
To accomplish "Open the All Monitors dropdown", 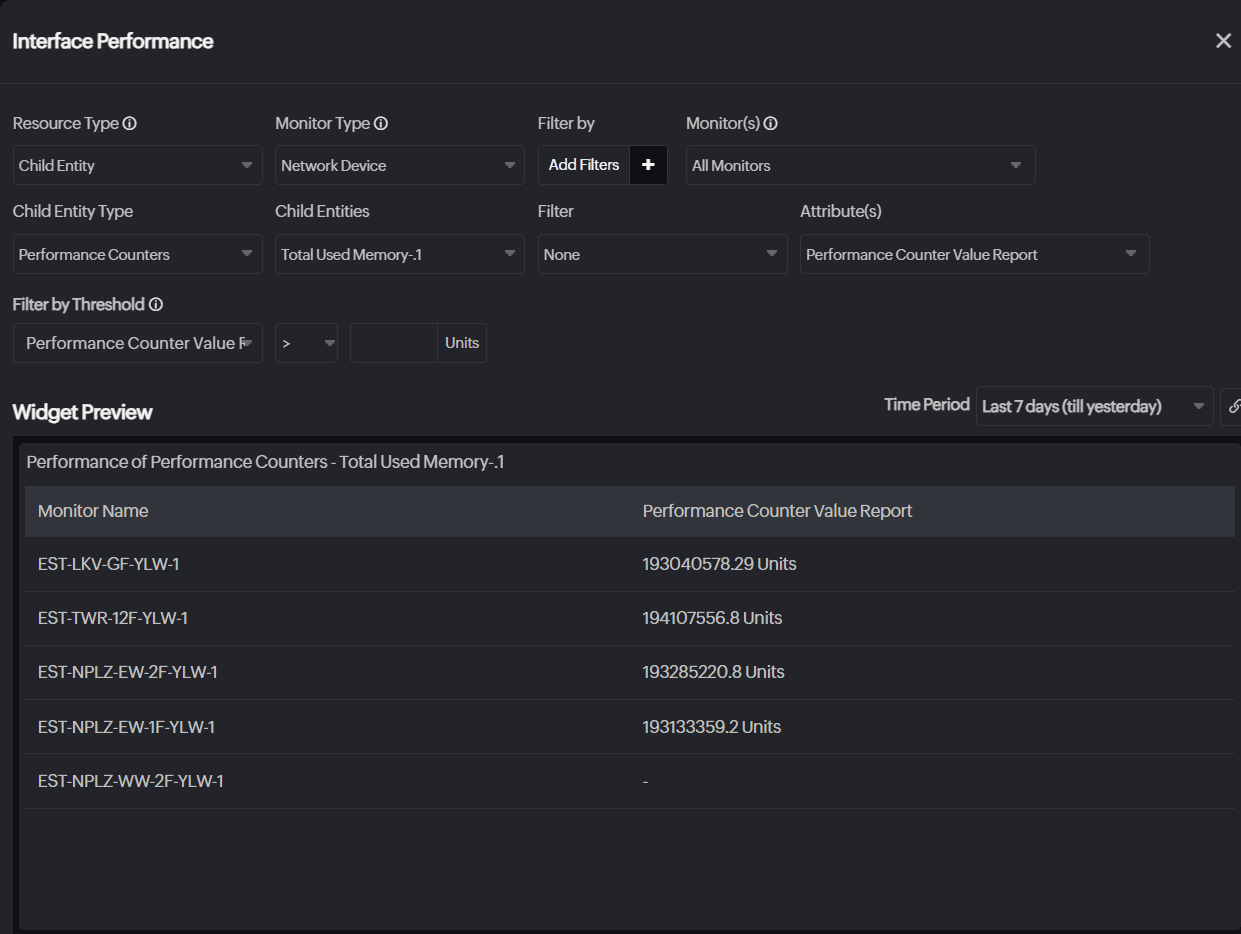I will pyautogui.click(x=860, y=166).
